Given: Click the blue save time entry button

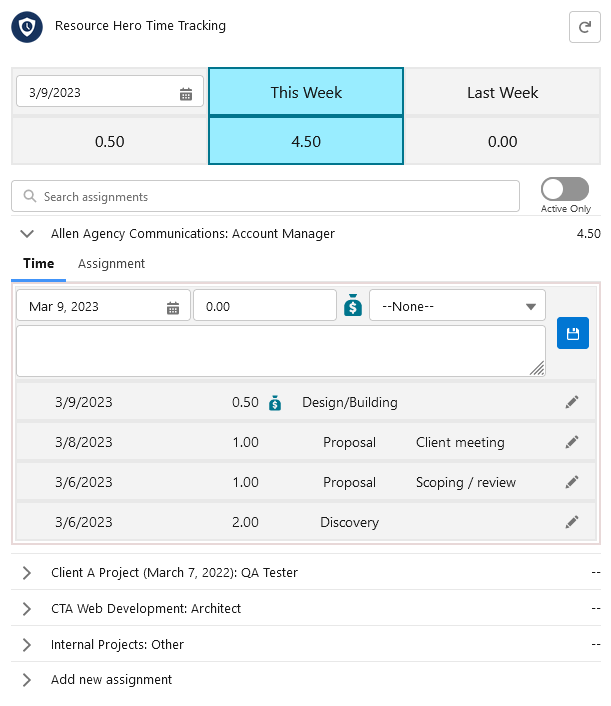Looking at the screenshot, I should click(x=572, y=333).
